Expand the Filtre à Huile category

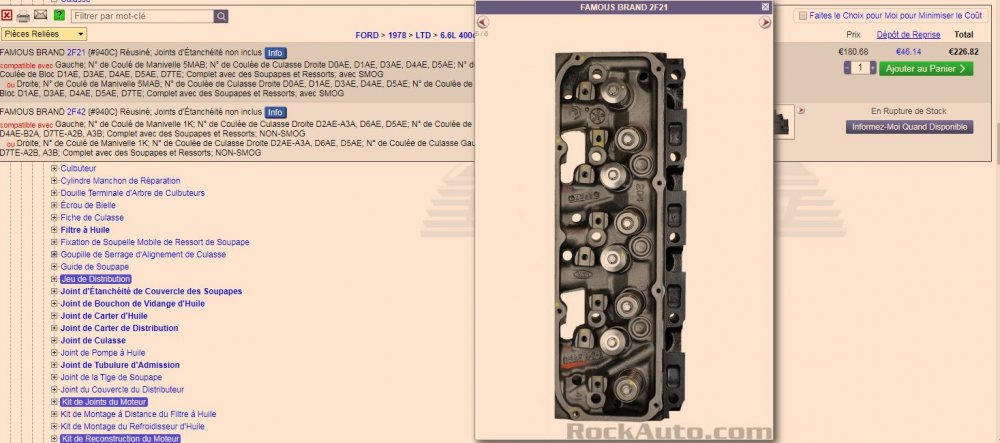tap(54, 229)
